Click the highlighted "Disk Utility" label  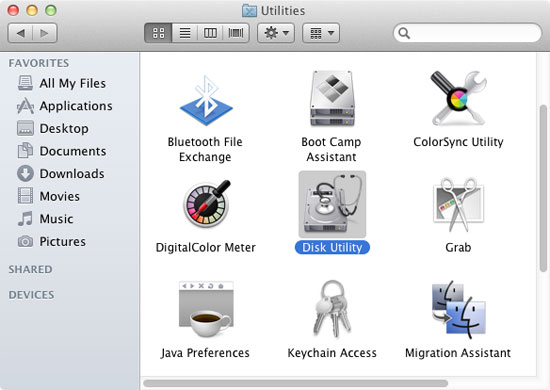(x=332, y=248)
